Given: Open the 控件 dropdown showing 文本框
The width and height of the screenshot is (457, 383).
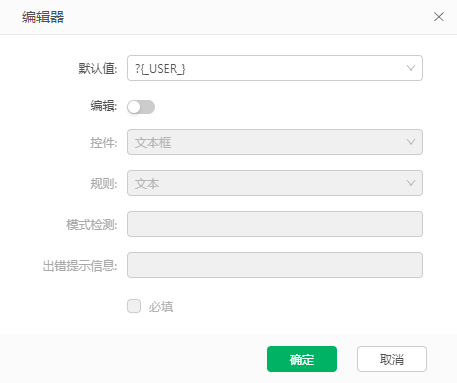Looking at the screenshot, I should click(275, 142).
